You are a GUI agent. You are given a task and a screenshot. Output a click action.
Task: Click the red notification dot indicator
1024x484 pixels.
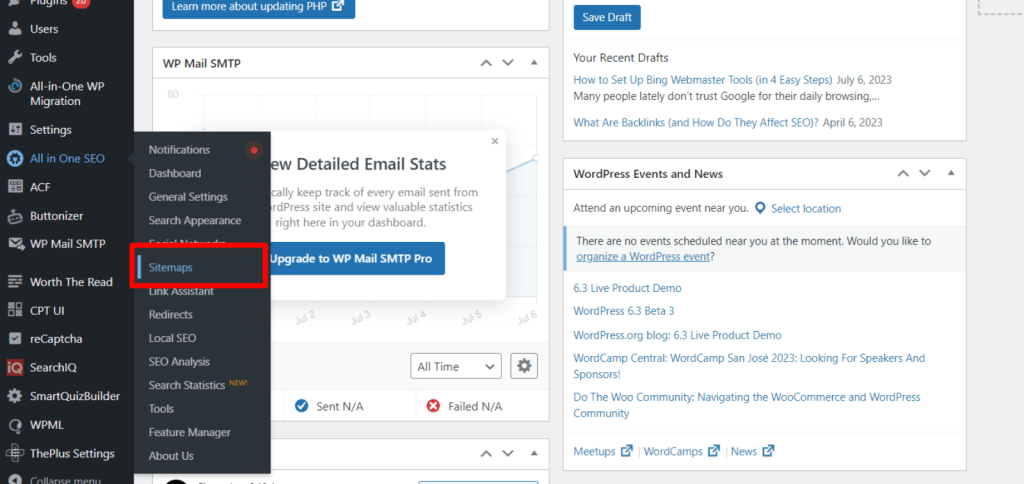click(254, 150)
